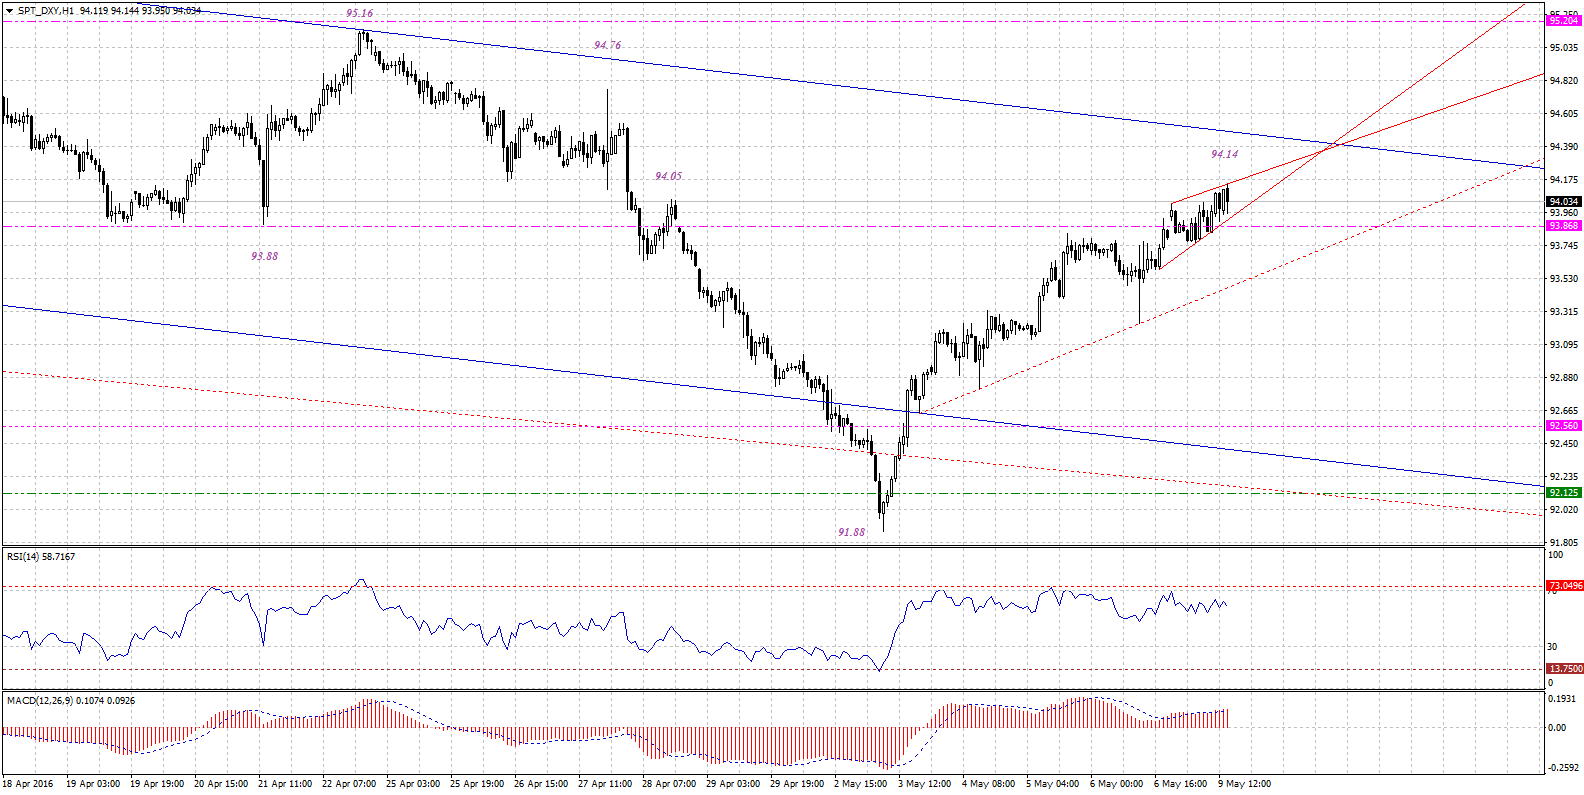Click the 91.805 price axis value
1584x795 pixels.
(1563, 543)
